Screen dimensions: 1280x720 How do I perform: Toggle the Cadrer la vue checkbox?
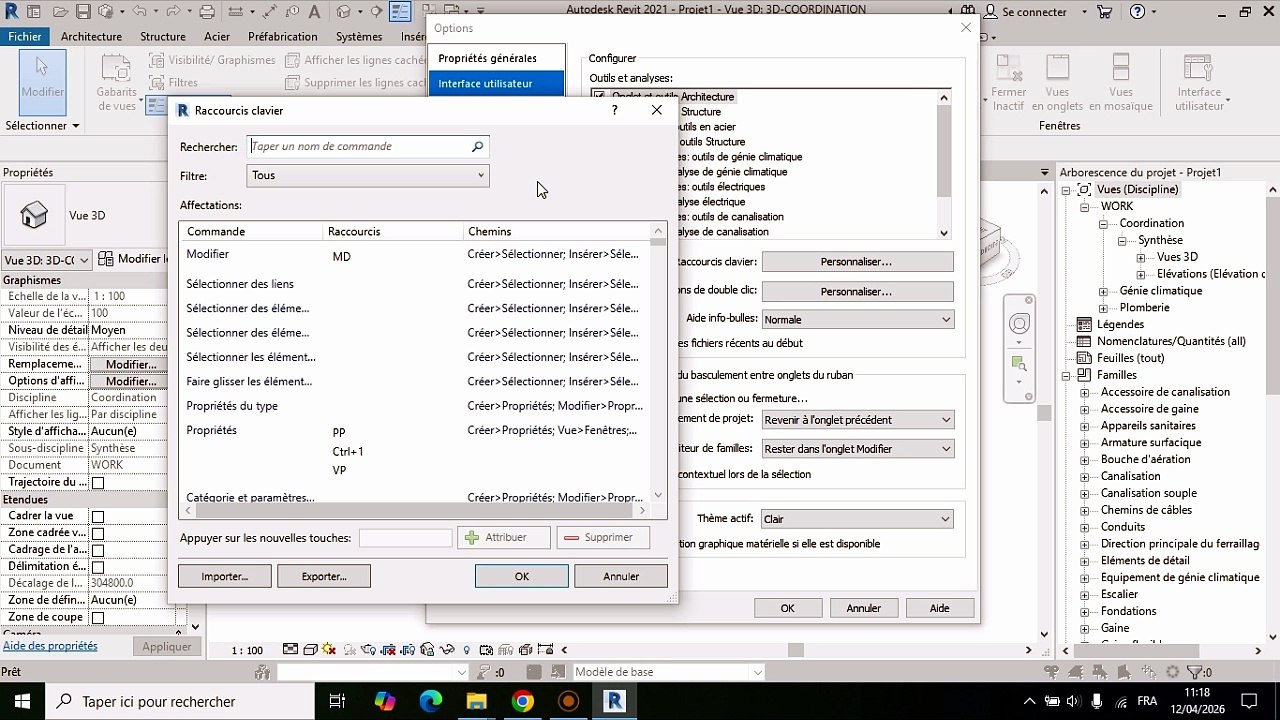[x=98, y=517]
